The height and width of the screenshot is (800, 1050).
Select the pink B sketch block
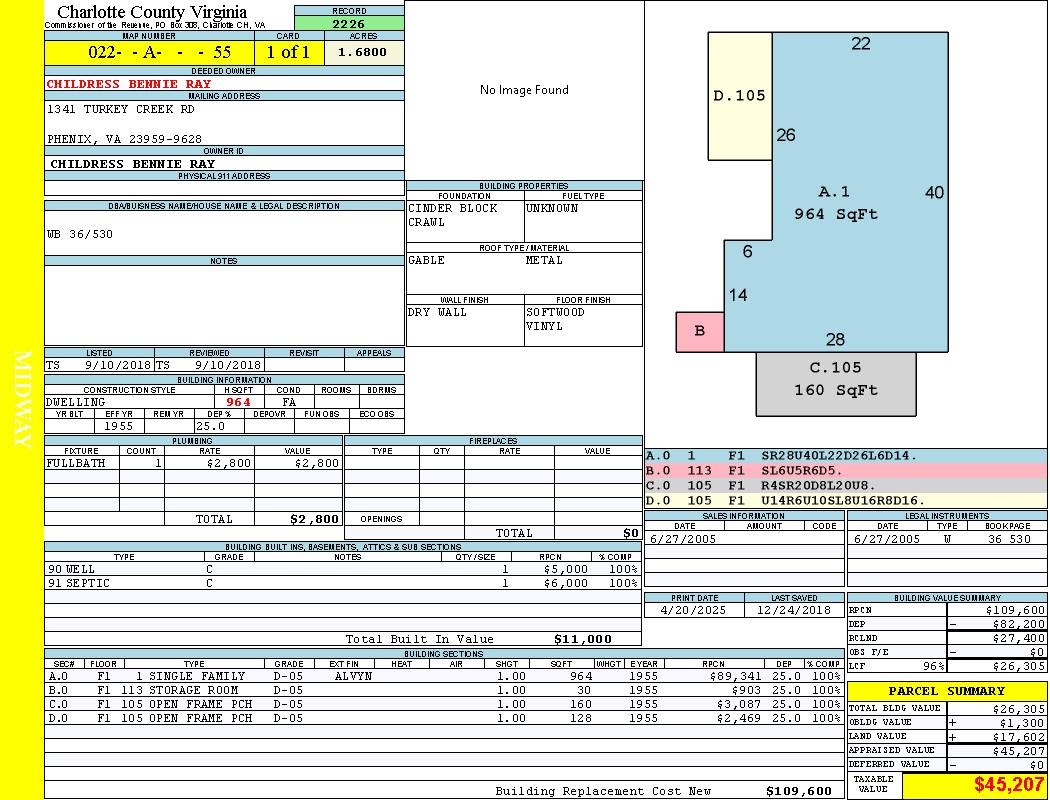[700, 331]
